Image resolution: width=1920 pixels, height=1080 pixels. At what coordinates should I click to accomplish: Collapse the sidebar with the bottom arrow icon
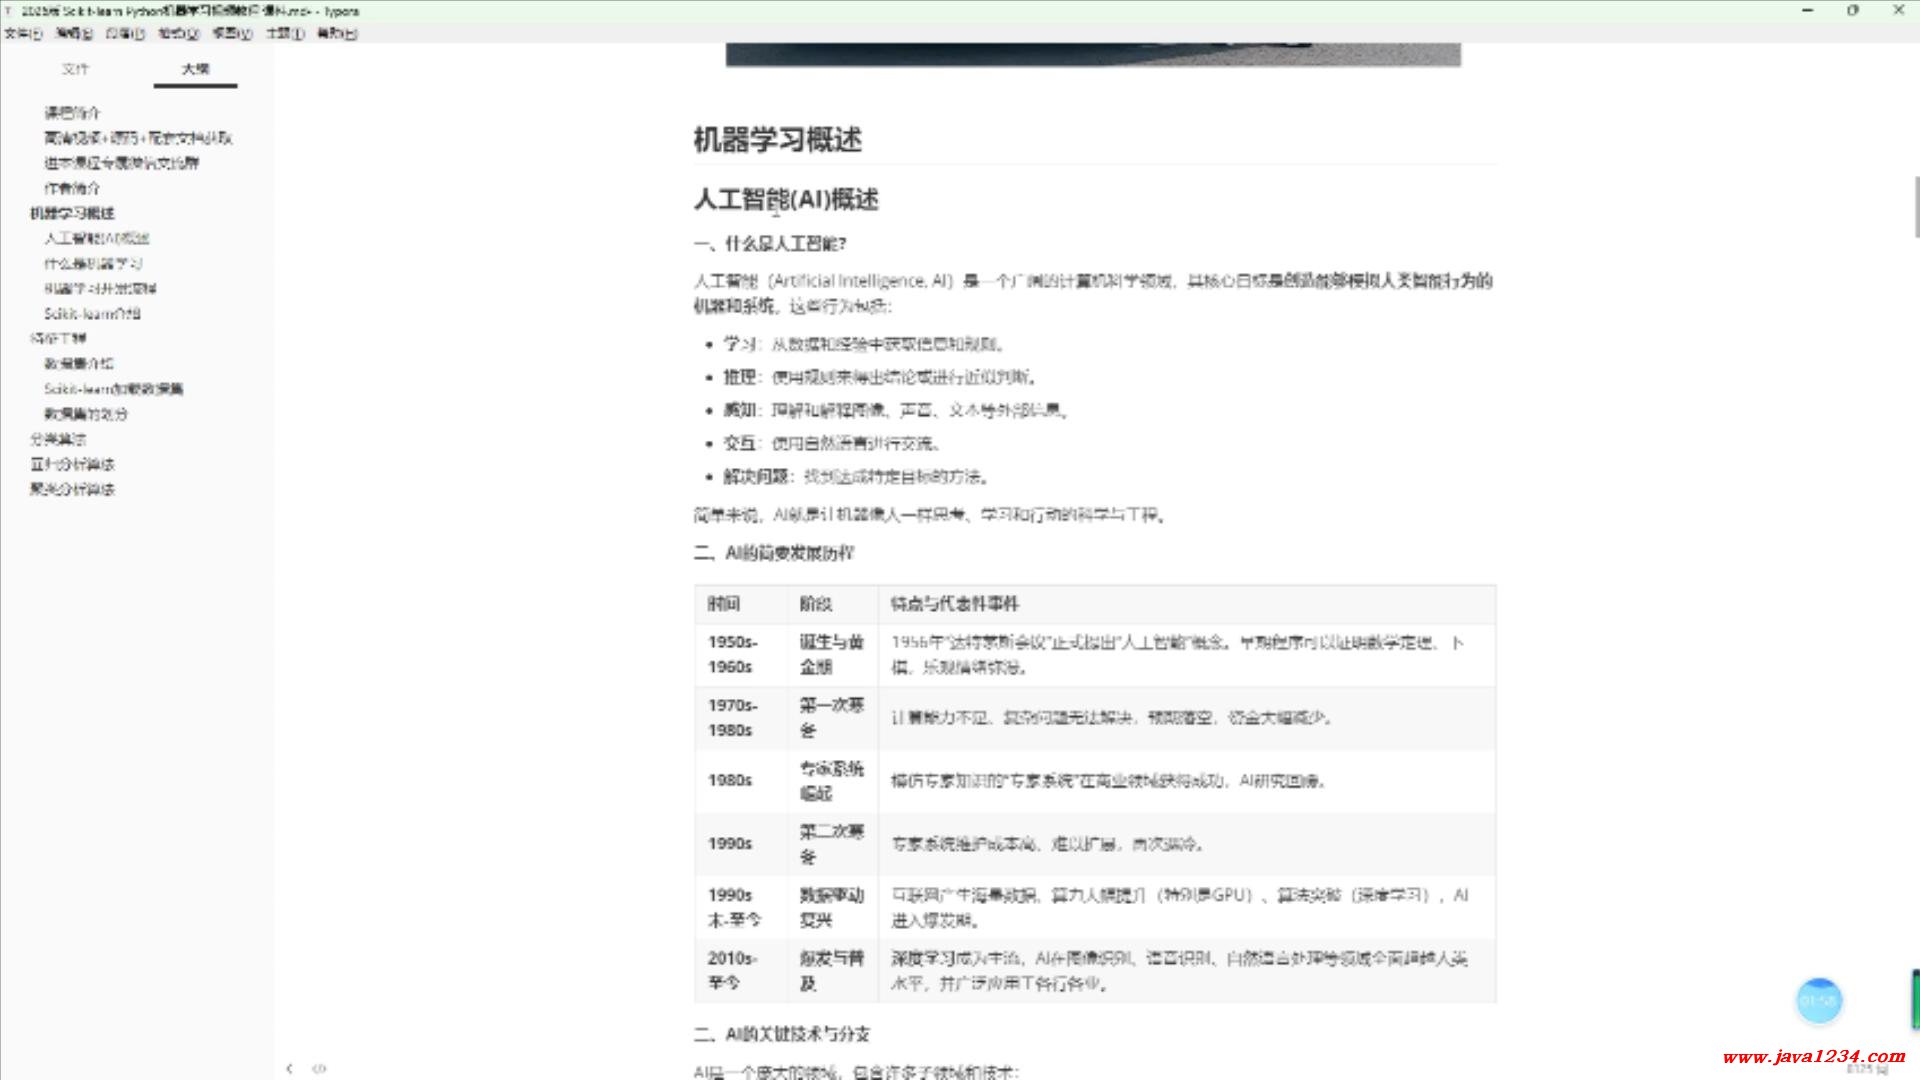point(289,1068)
